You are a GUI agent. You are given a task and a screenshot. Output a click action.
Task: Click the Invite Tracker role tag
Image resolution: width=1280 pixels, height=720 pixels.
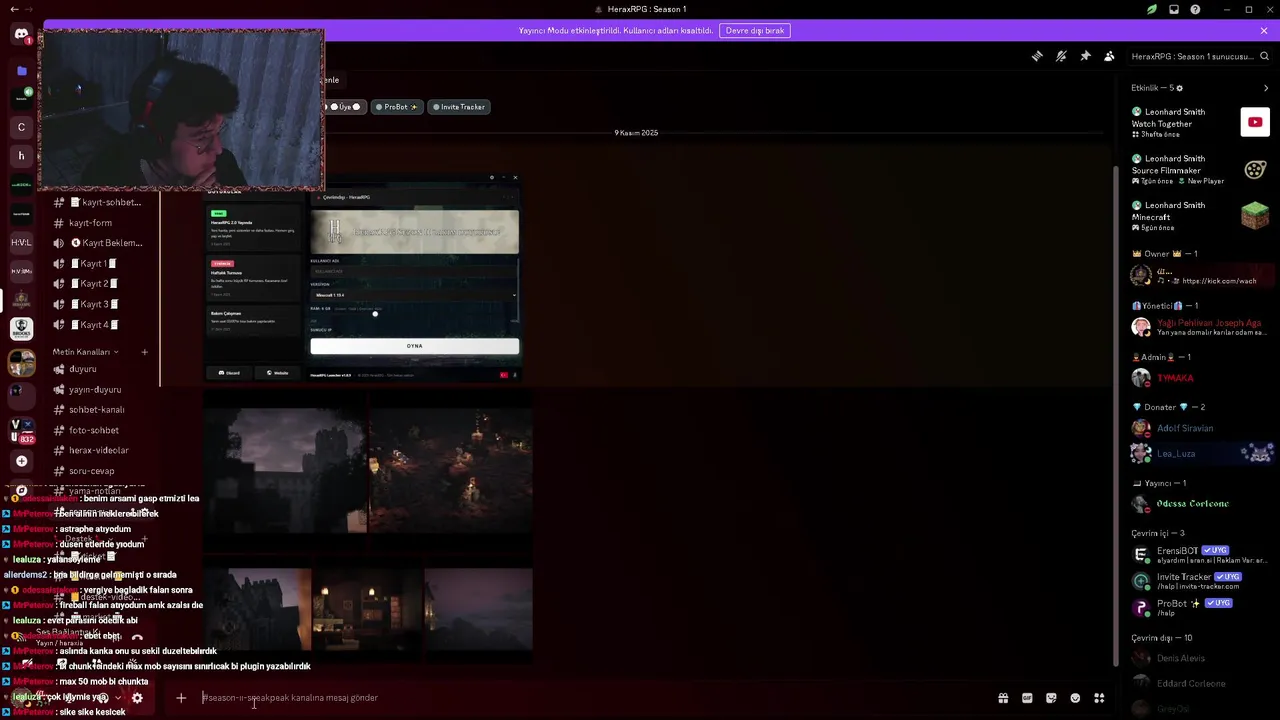click(x=459, y=107)
